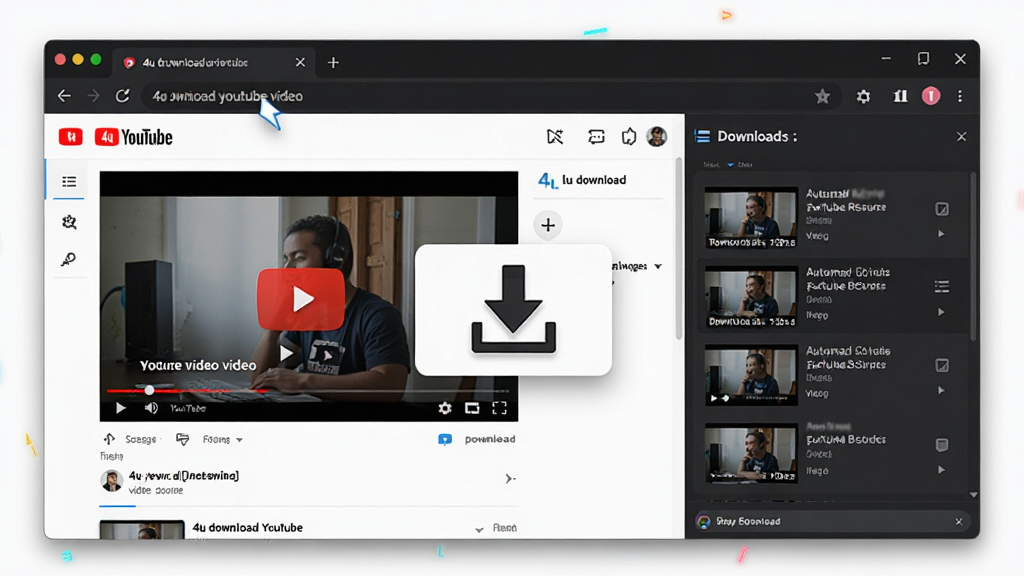Click the macOS green zoom dot
This screenshot has height=576, width=1024.
point(96,59)
